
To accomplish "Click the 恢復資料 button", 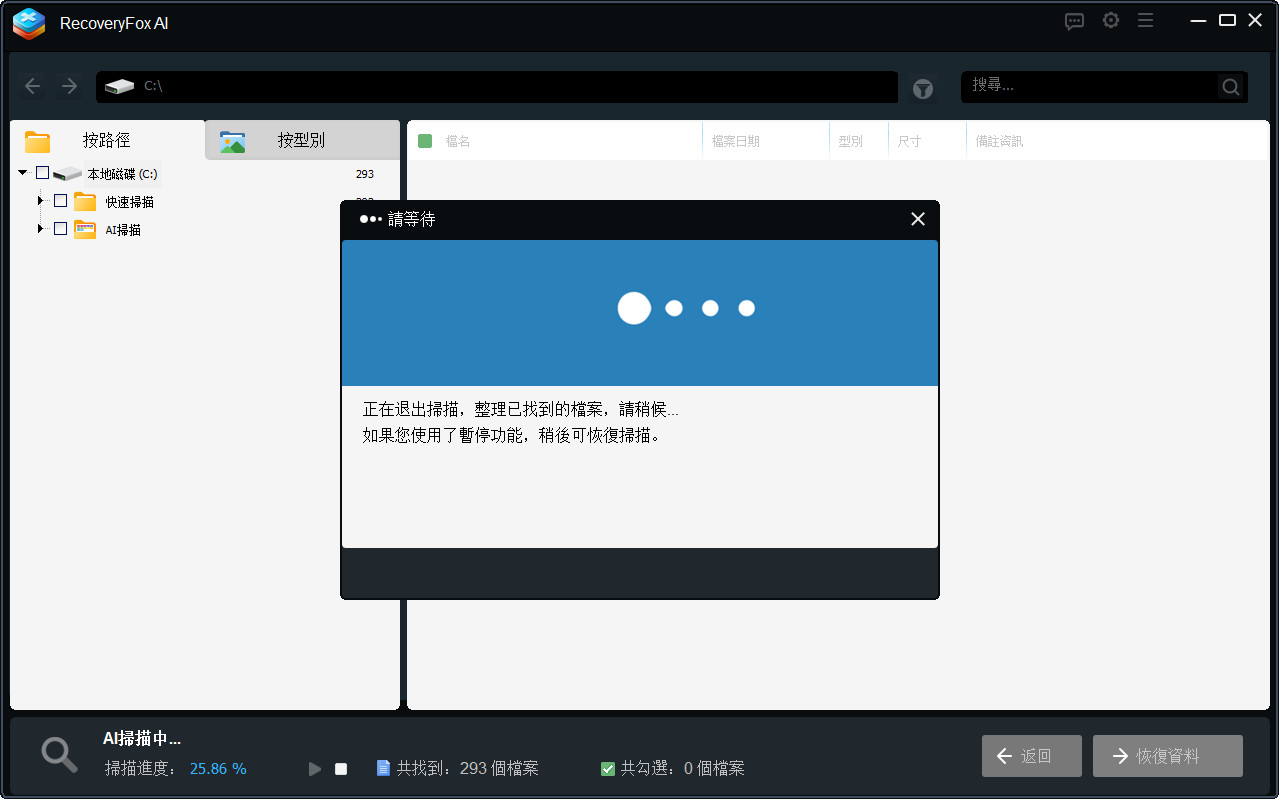I will tap(1166, 756).
